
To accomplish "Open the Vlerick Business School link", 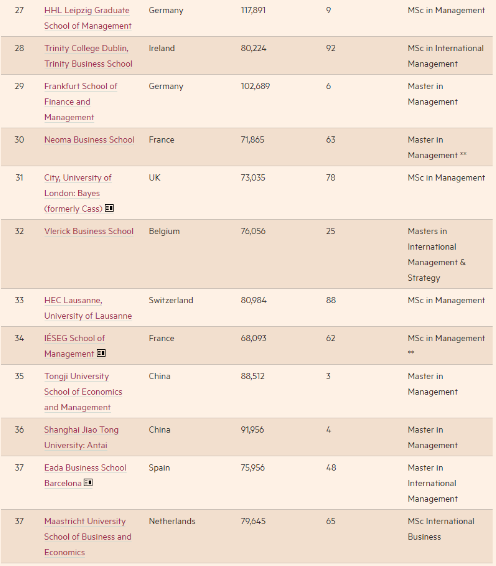I will click(x=89, y=231).
